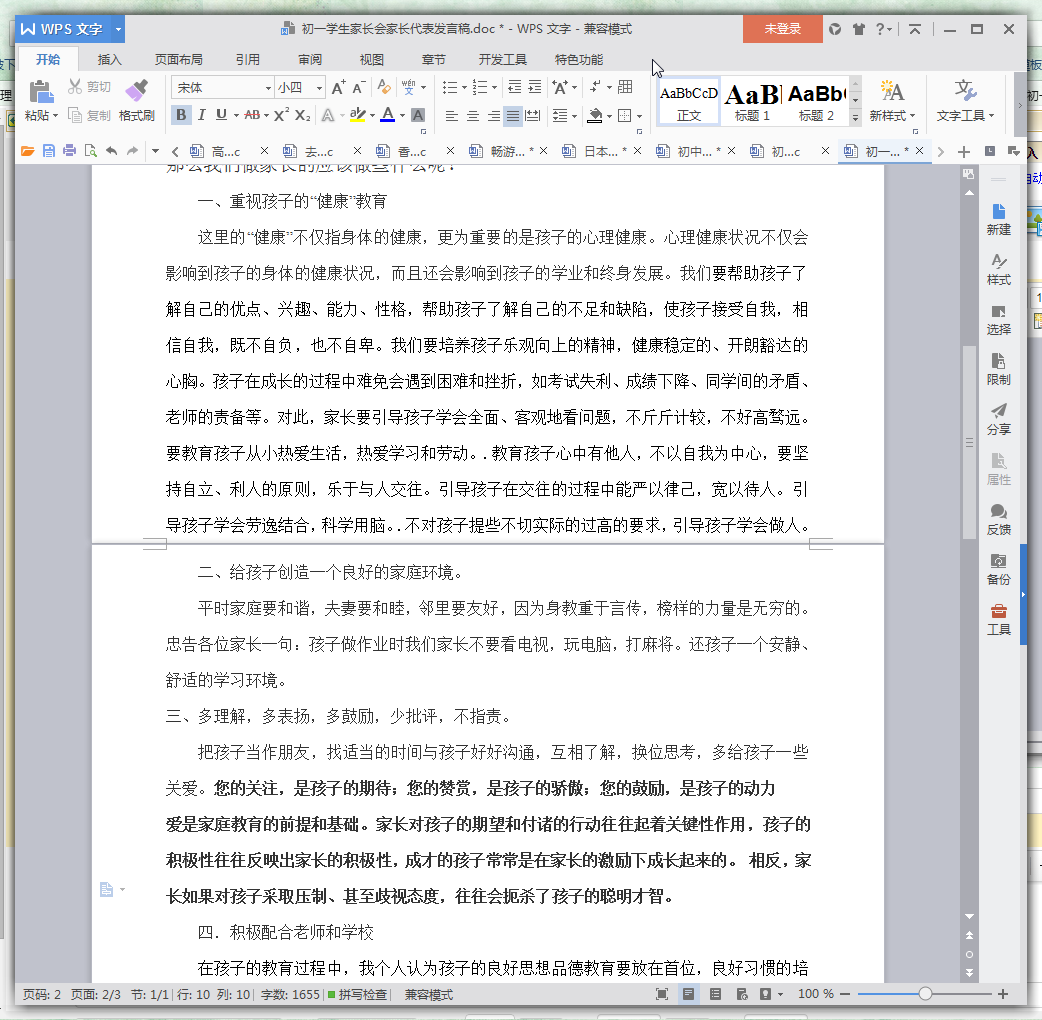Apply the Heading 1 (标题 1) style
Image resolution: width=1042 pixels, height=1020 pixels.
(752, 102)
